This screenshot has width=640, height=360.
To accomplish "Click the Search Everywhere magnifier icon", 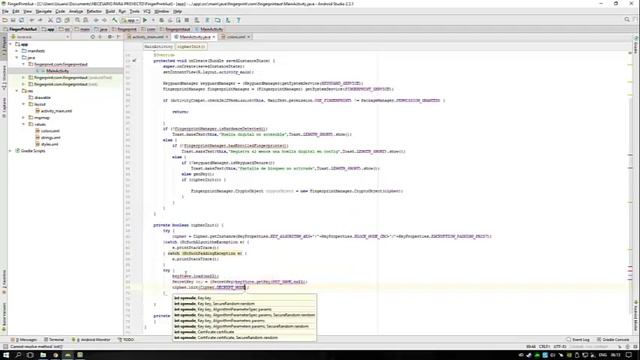I will click(x=627, y=20).
